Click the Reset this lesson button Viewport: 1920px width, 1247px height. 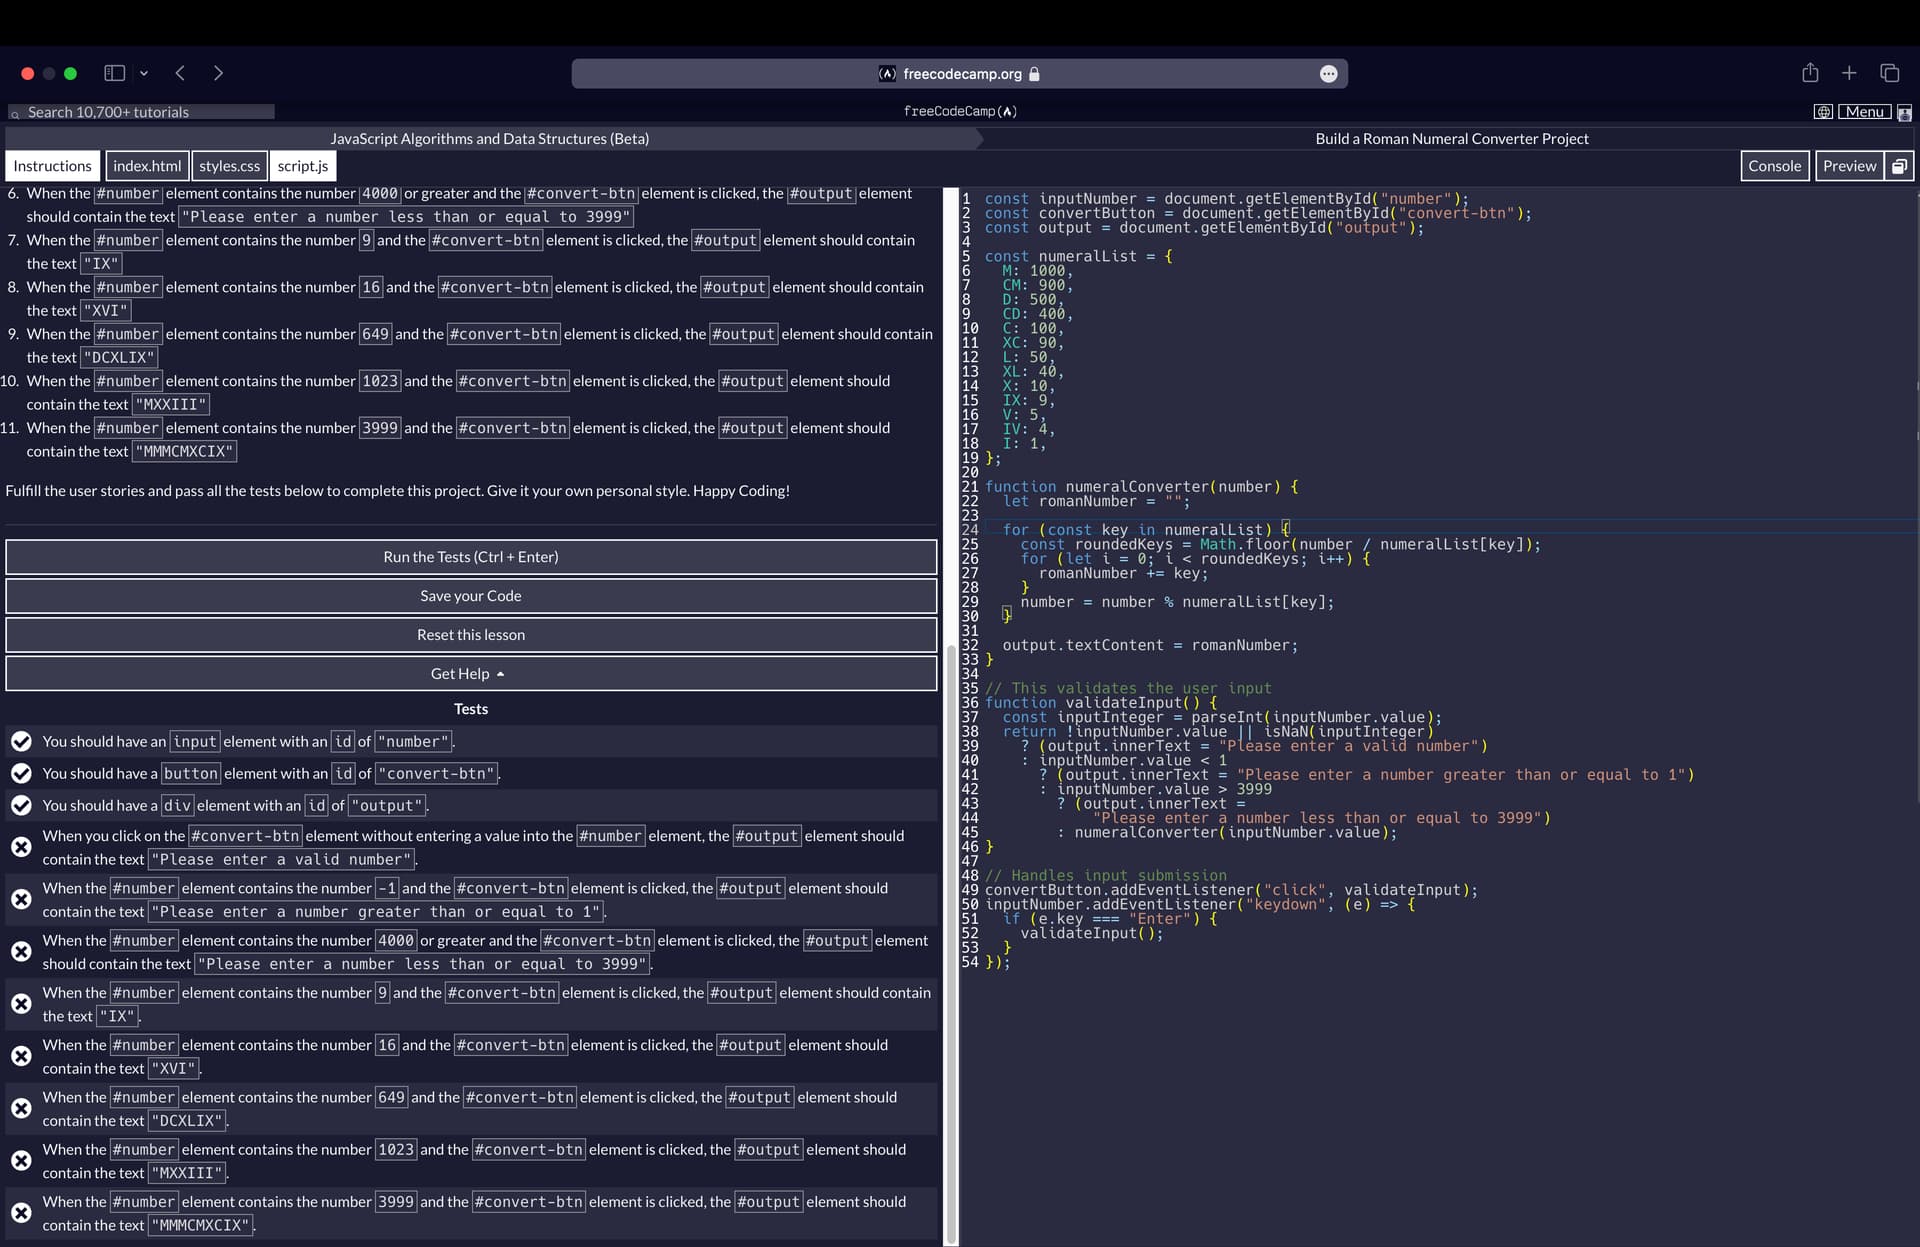(470, 634)
